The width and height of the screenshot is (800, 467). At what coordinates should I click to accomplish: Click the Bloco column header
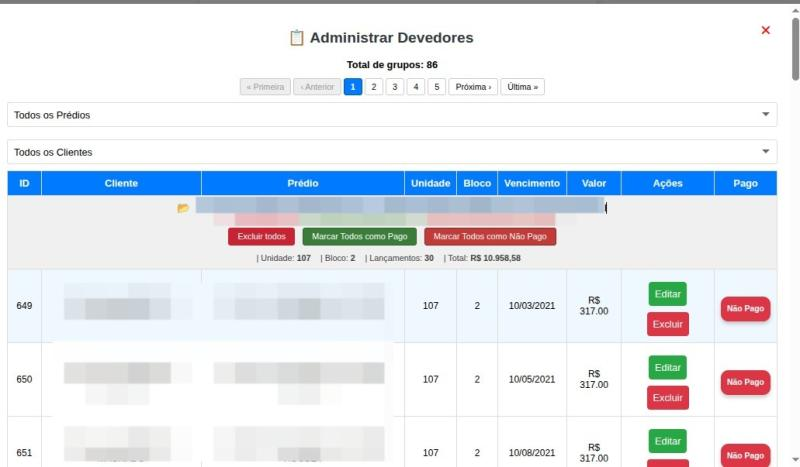tap(477, 183)
